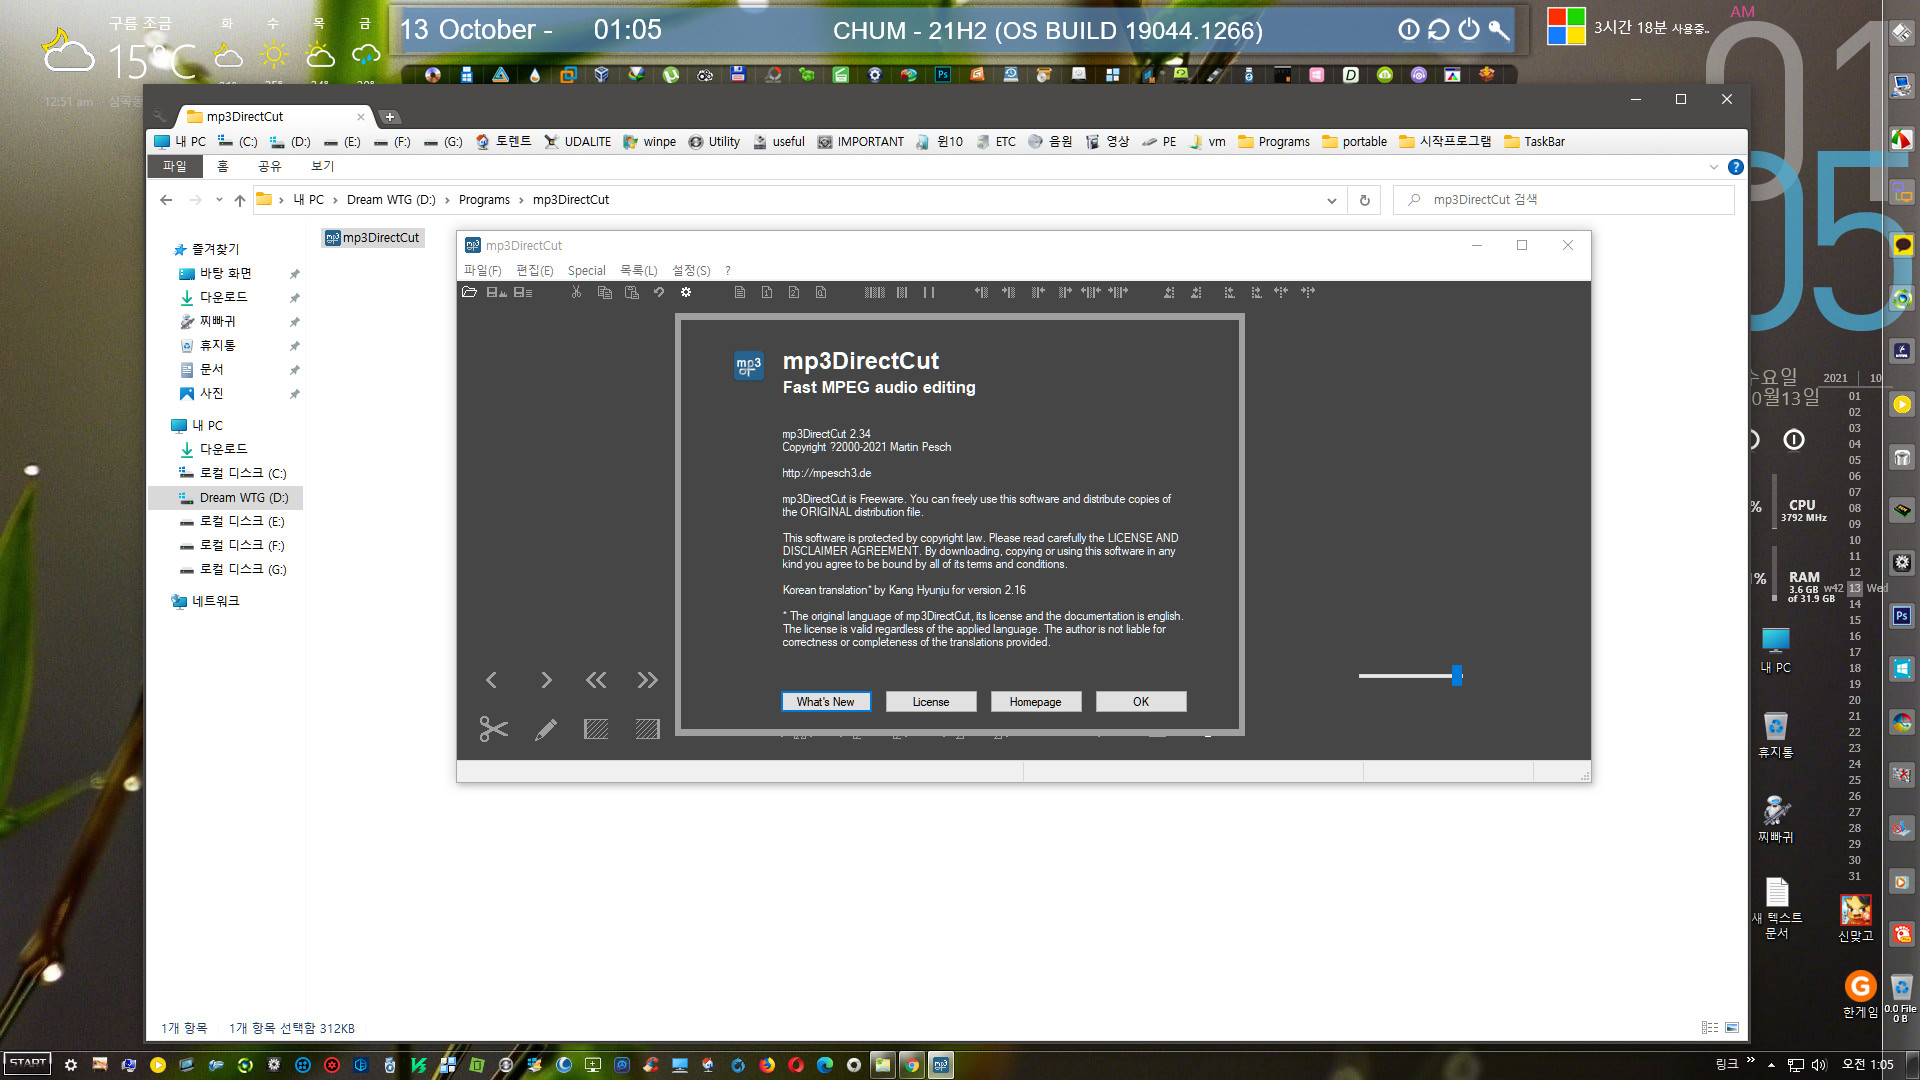Open the 목록(L) menu

point(638,270)
